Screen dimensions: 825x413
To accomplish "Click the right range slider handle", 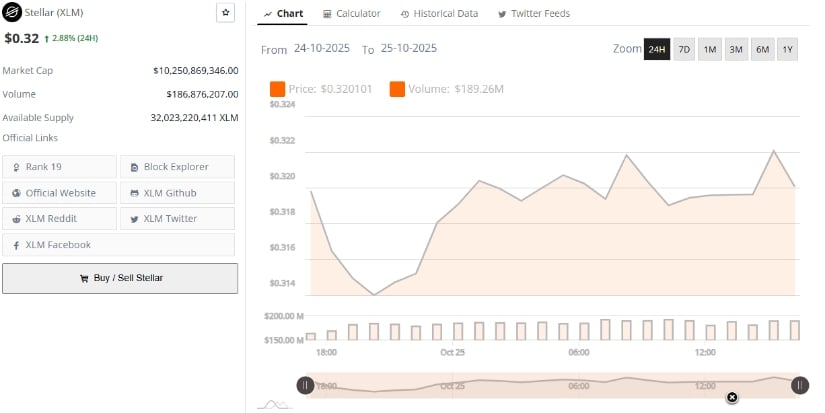I will click(799, 385).
